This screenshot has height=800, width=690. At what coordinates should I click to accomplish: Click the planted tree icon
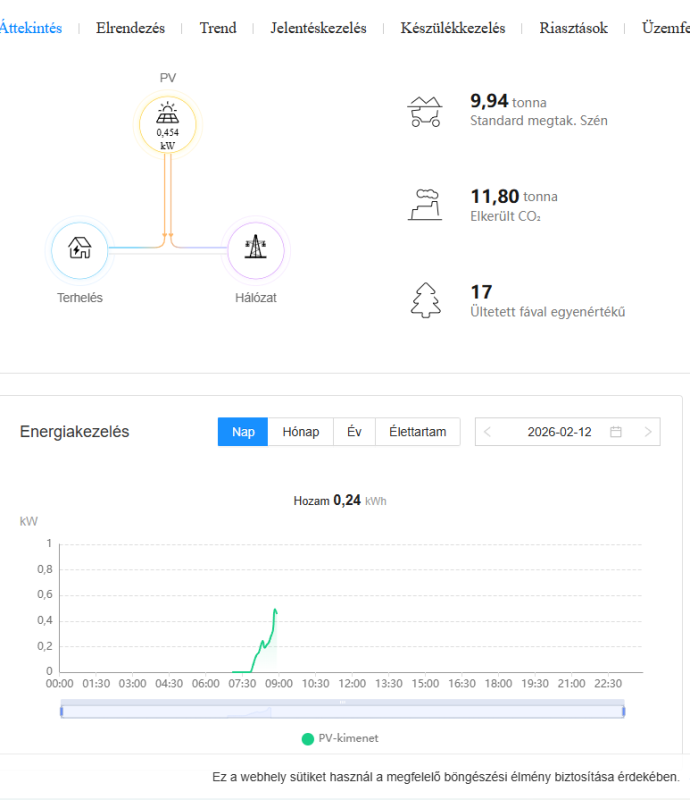426,300
